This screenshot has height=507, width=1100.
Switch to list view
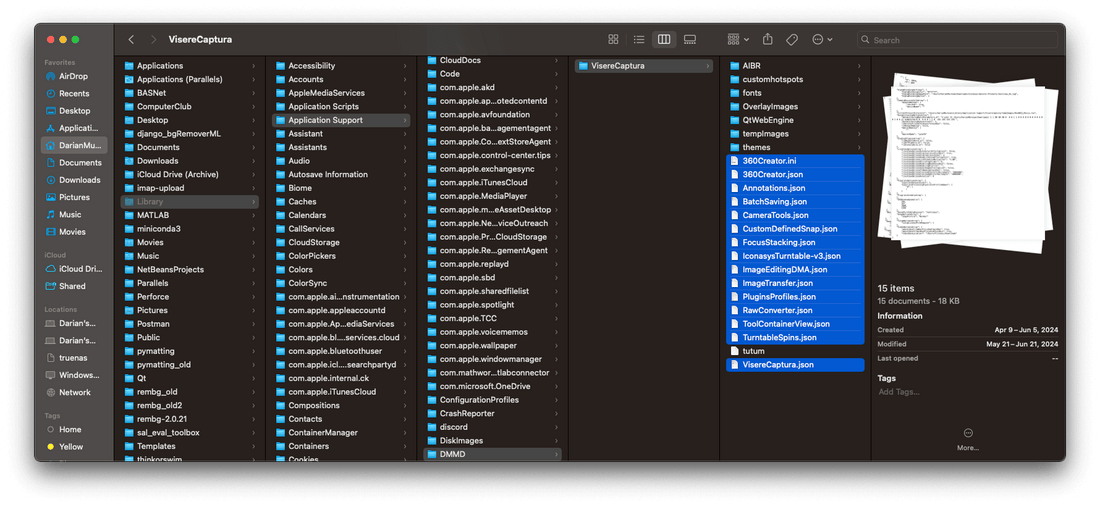click(638, 40)
